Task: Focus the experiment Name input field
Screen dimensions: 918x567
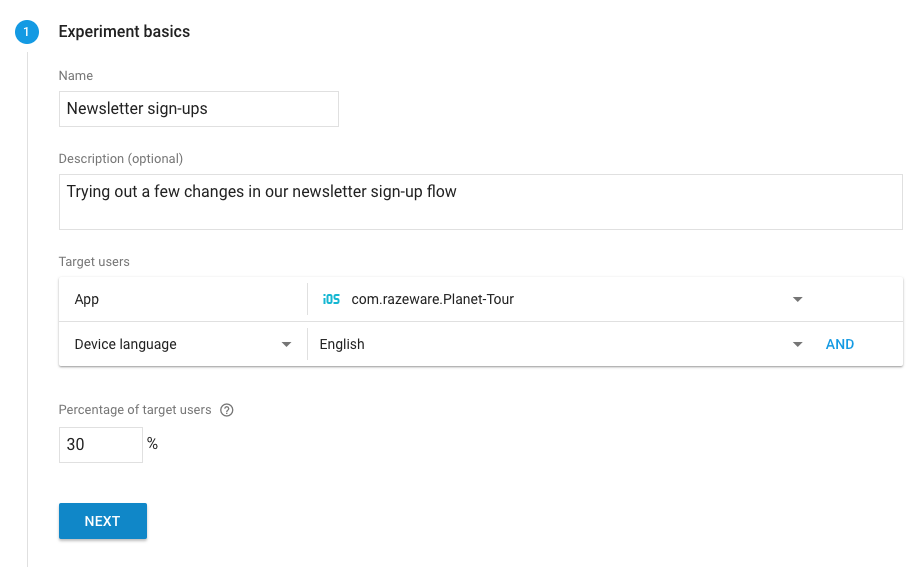Action: click(198, 109)
